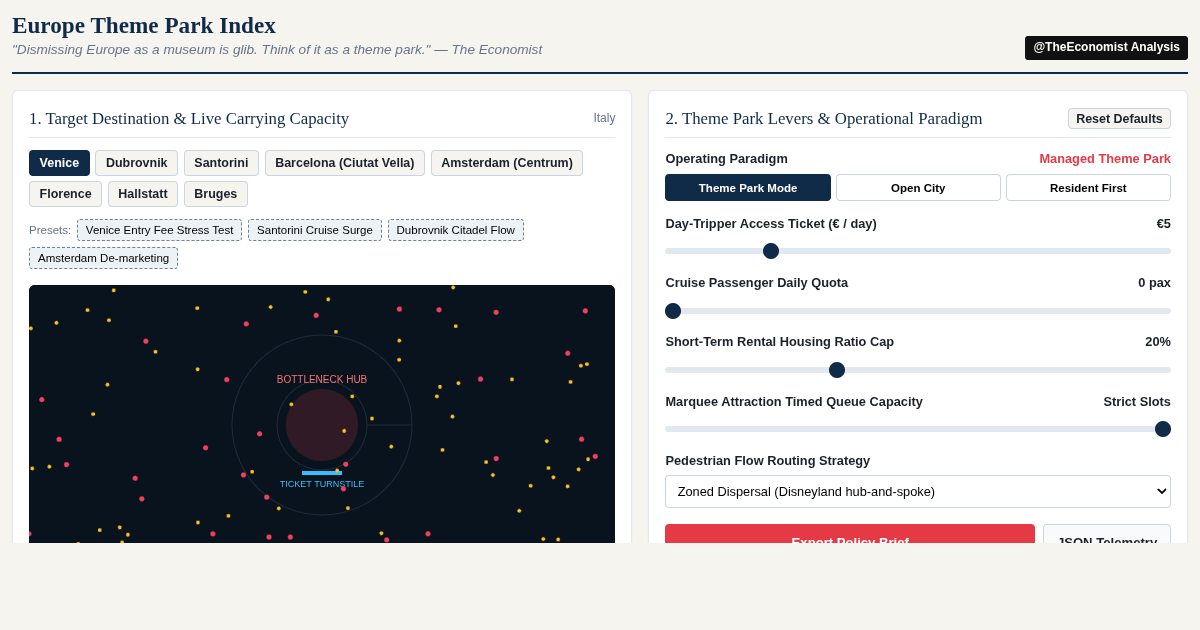Screen dimensions: 1200x630
Task: Click Reset Defaults button
Action: click(x=1119, y=118)
